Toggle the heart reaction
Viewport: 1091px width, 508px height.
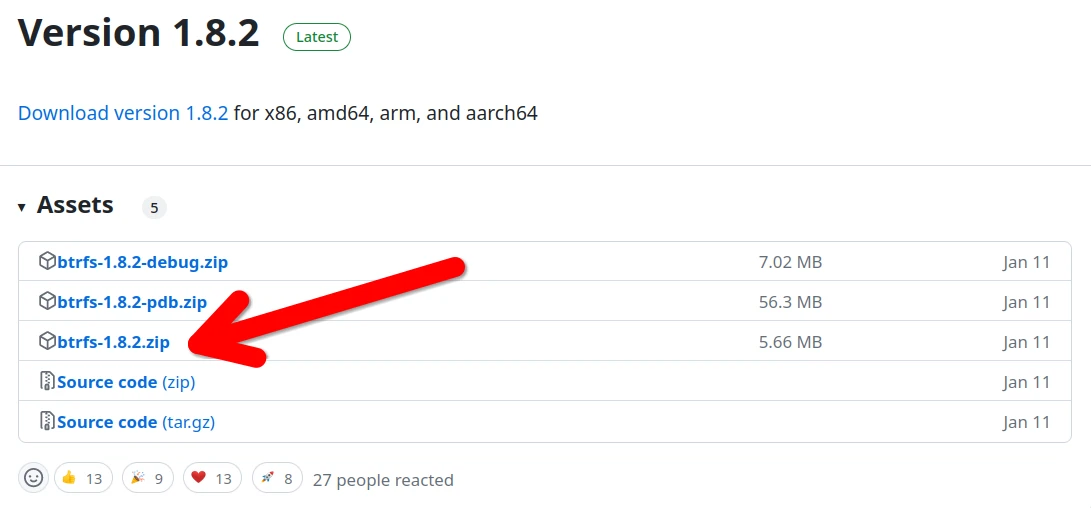coord(212,479)
